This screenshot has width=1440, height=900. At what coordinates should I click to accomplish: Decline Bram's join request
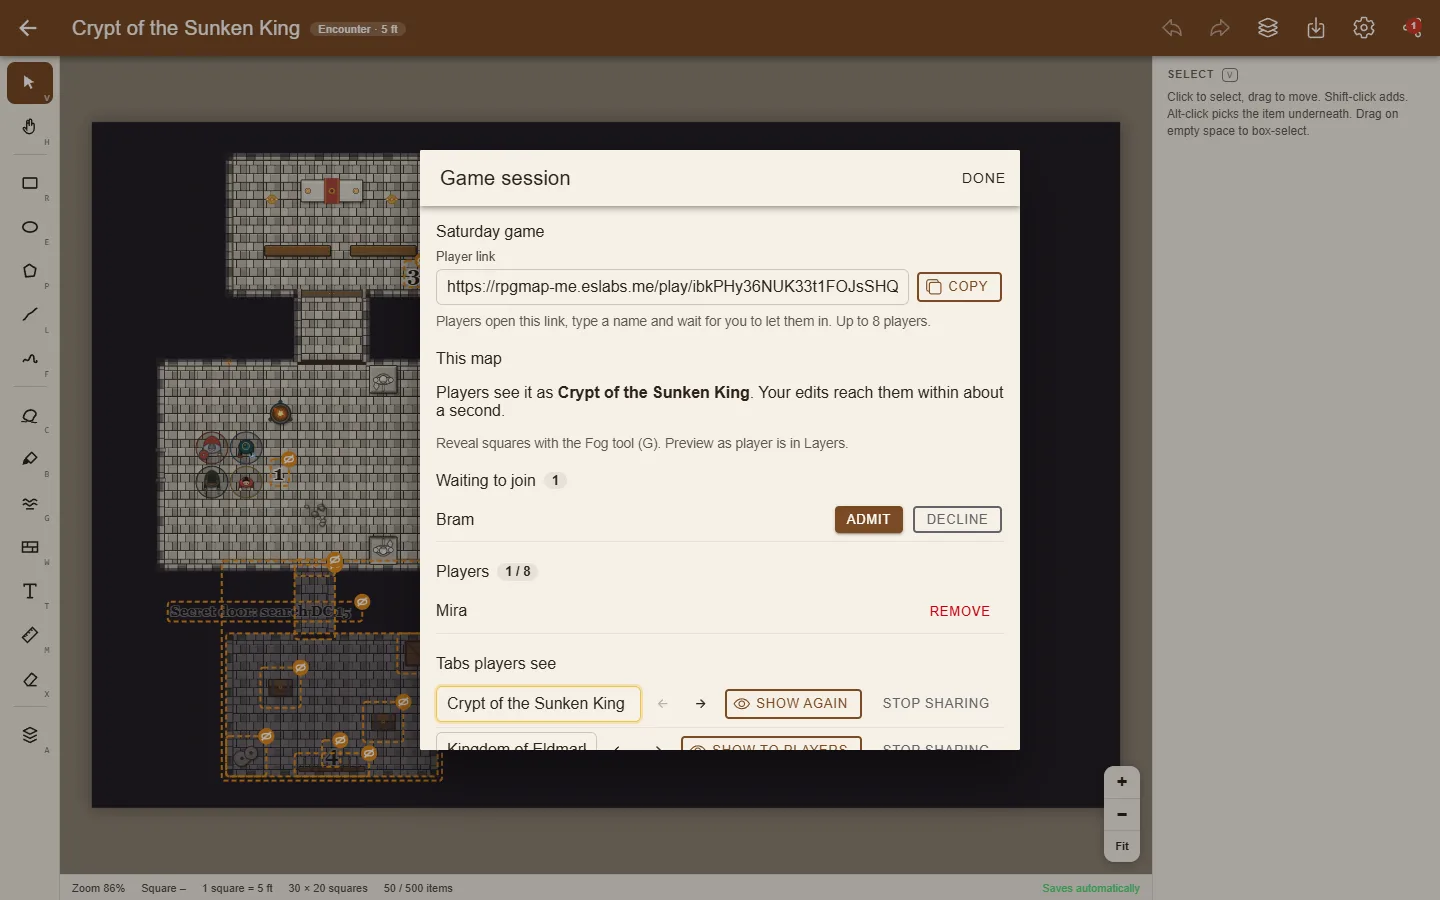957,520
